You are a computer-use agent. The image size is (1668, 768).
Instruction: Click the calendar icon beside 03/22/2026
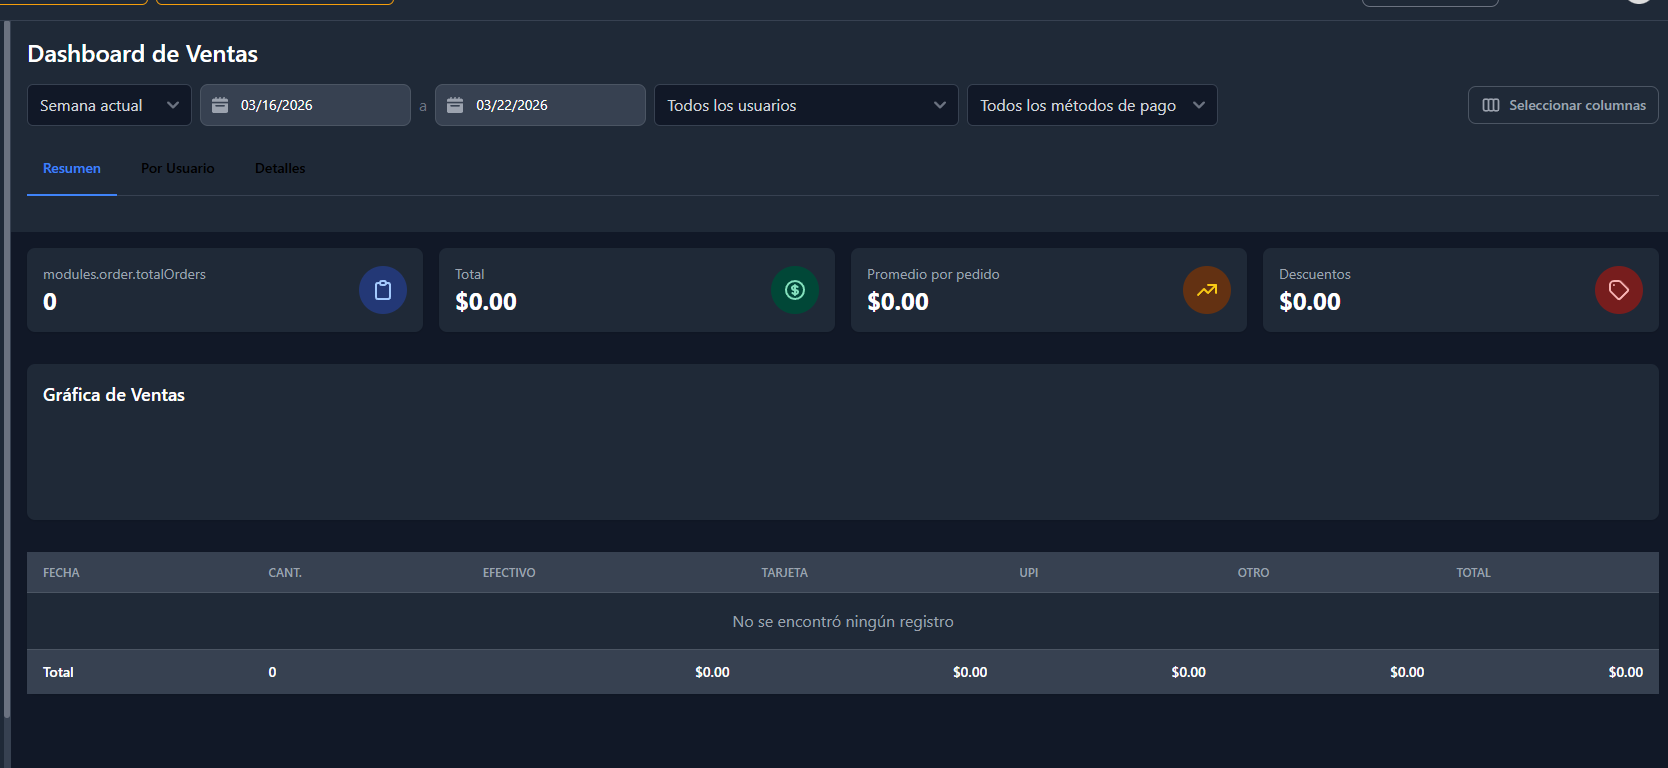(455, 105)
